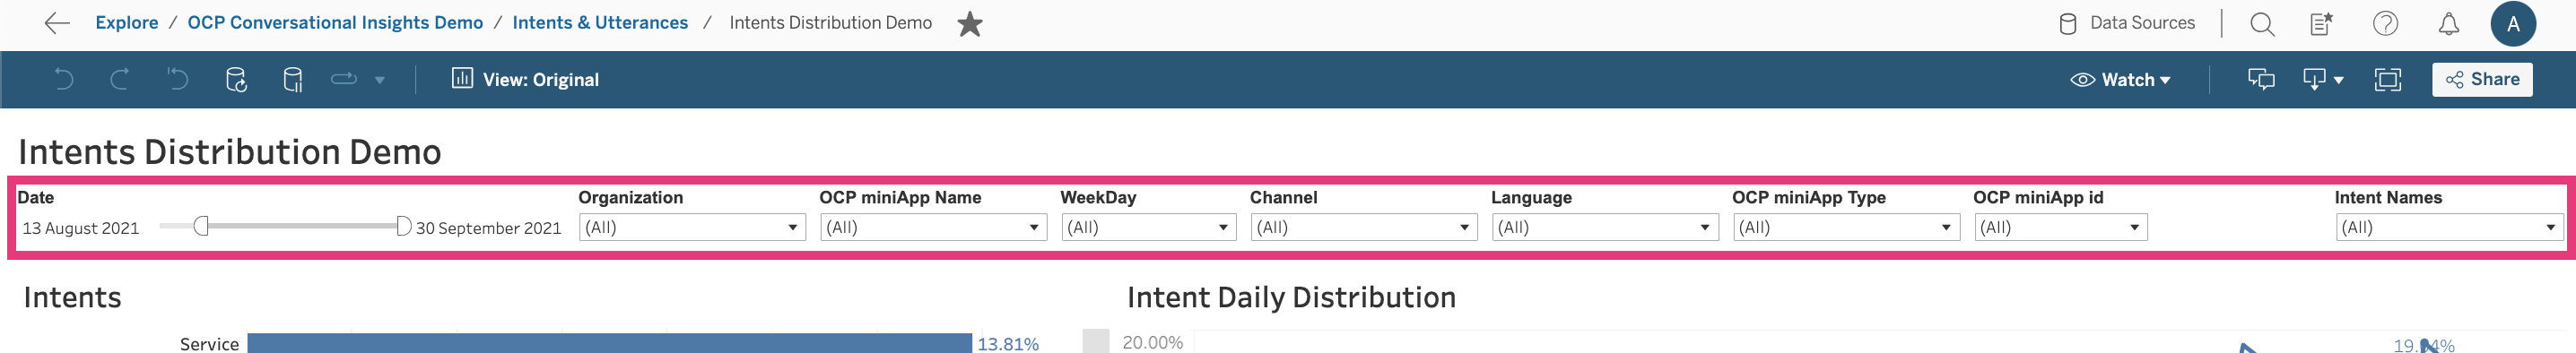Open the notifications bell icon
Image resolution: width=2576 pixels, height=353 pixels.
tap(2448, 23)
